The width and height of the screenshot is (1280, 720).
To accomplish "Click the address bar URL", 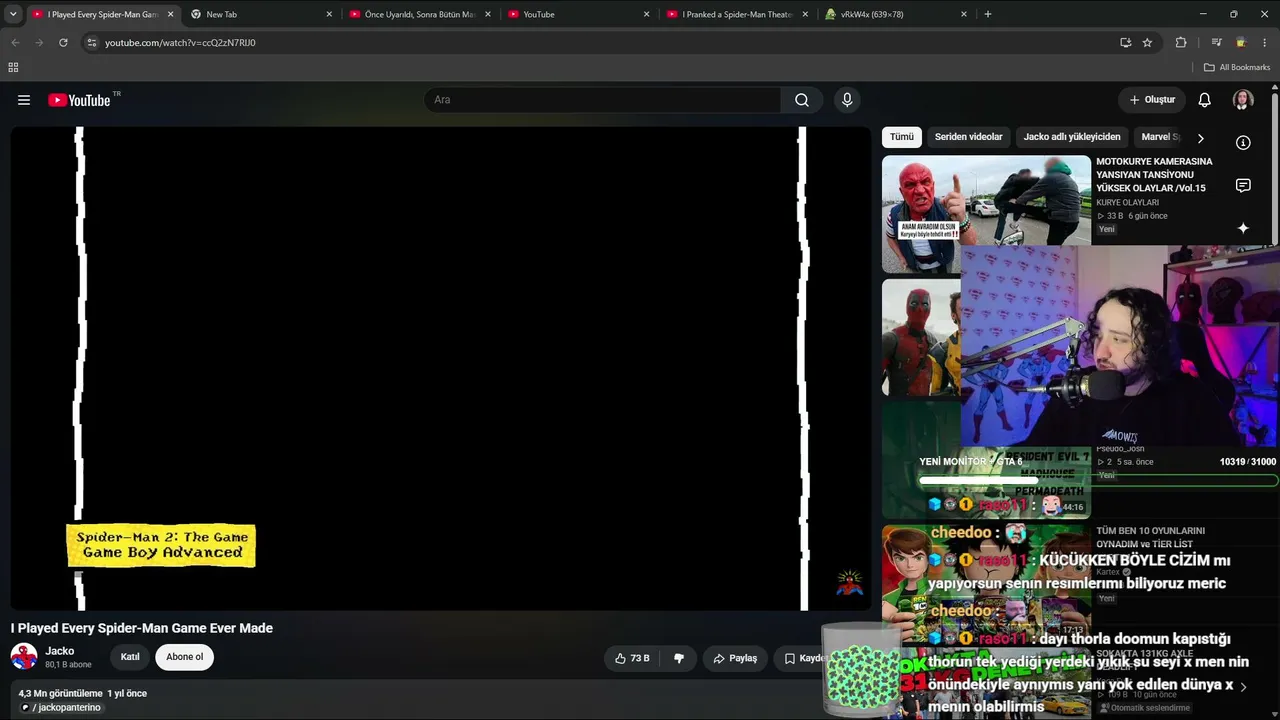I will 180,43.
